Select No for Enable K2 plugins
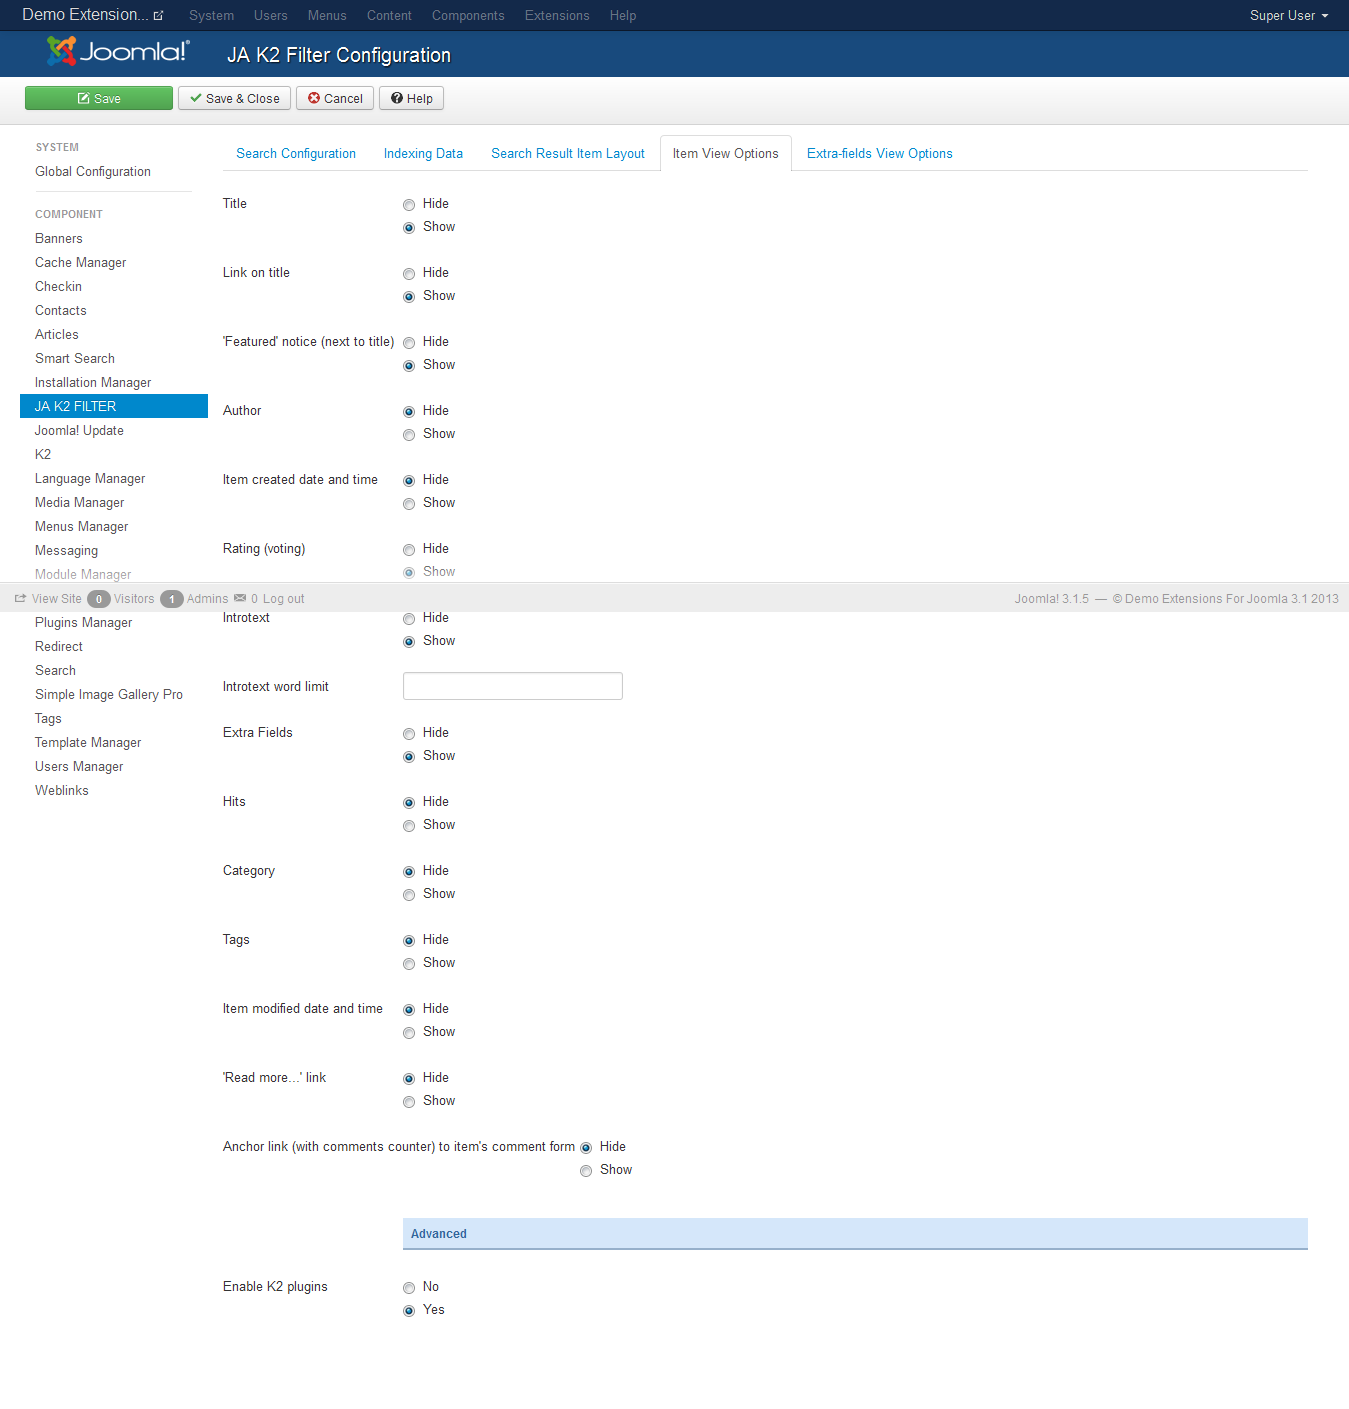This screenshot has width=1349, height=1409. tap(409, 1288)
